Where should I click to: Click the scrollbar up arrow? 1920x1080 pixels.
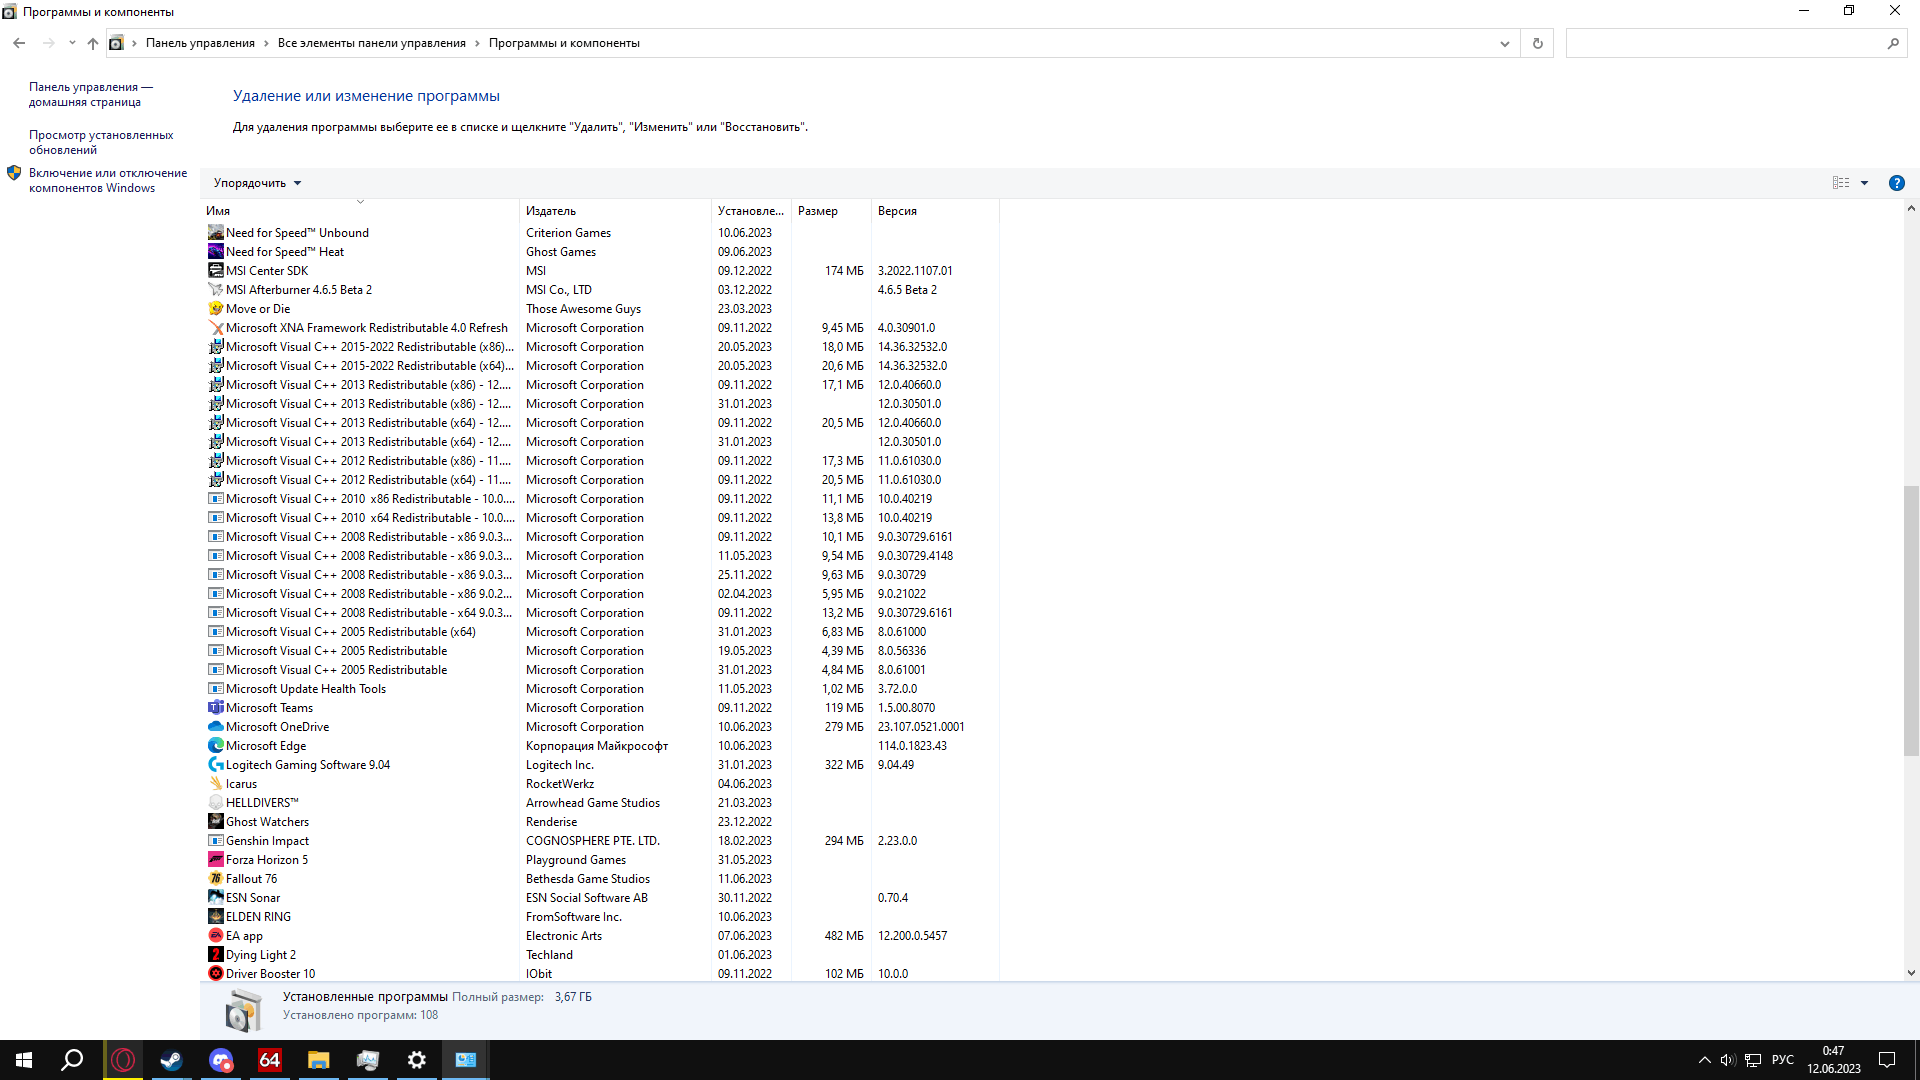[1911, 209]
